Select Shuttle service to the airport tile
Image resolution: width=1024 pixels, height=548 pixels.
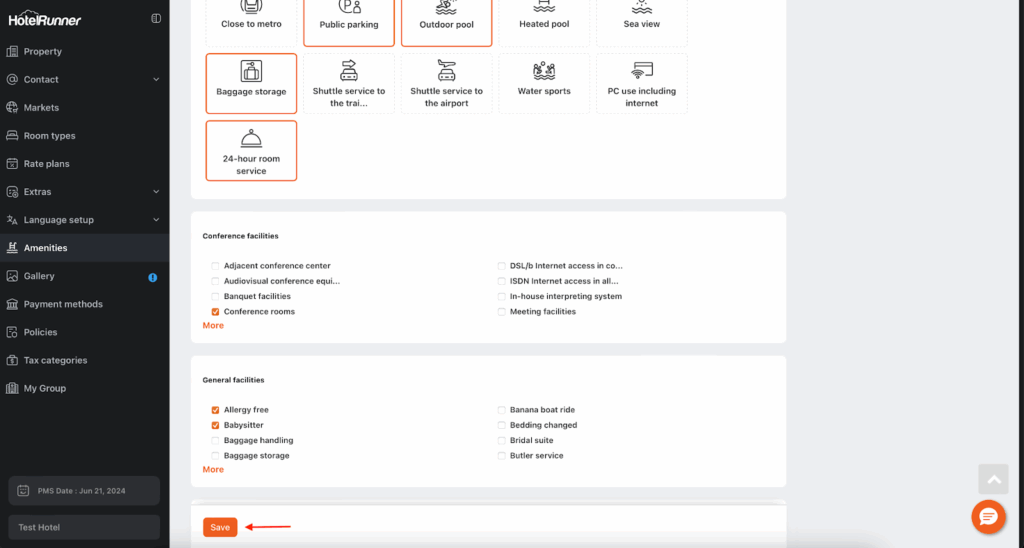(x=446, y=82)
